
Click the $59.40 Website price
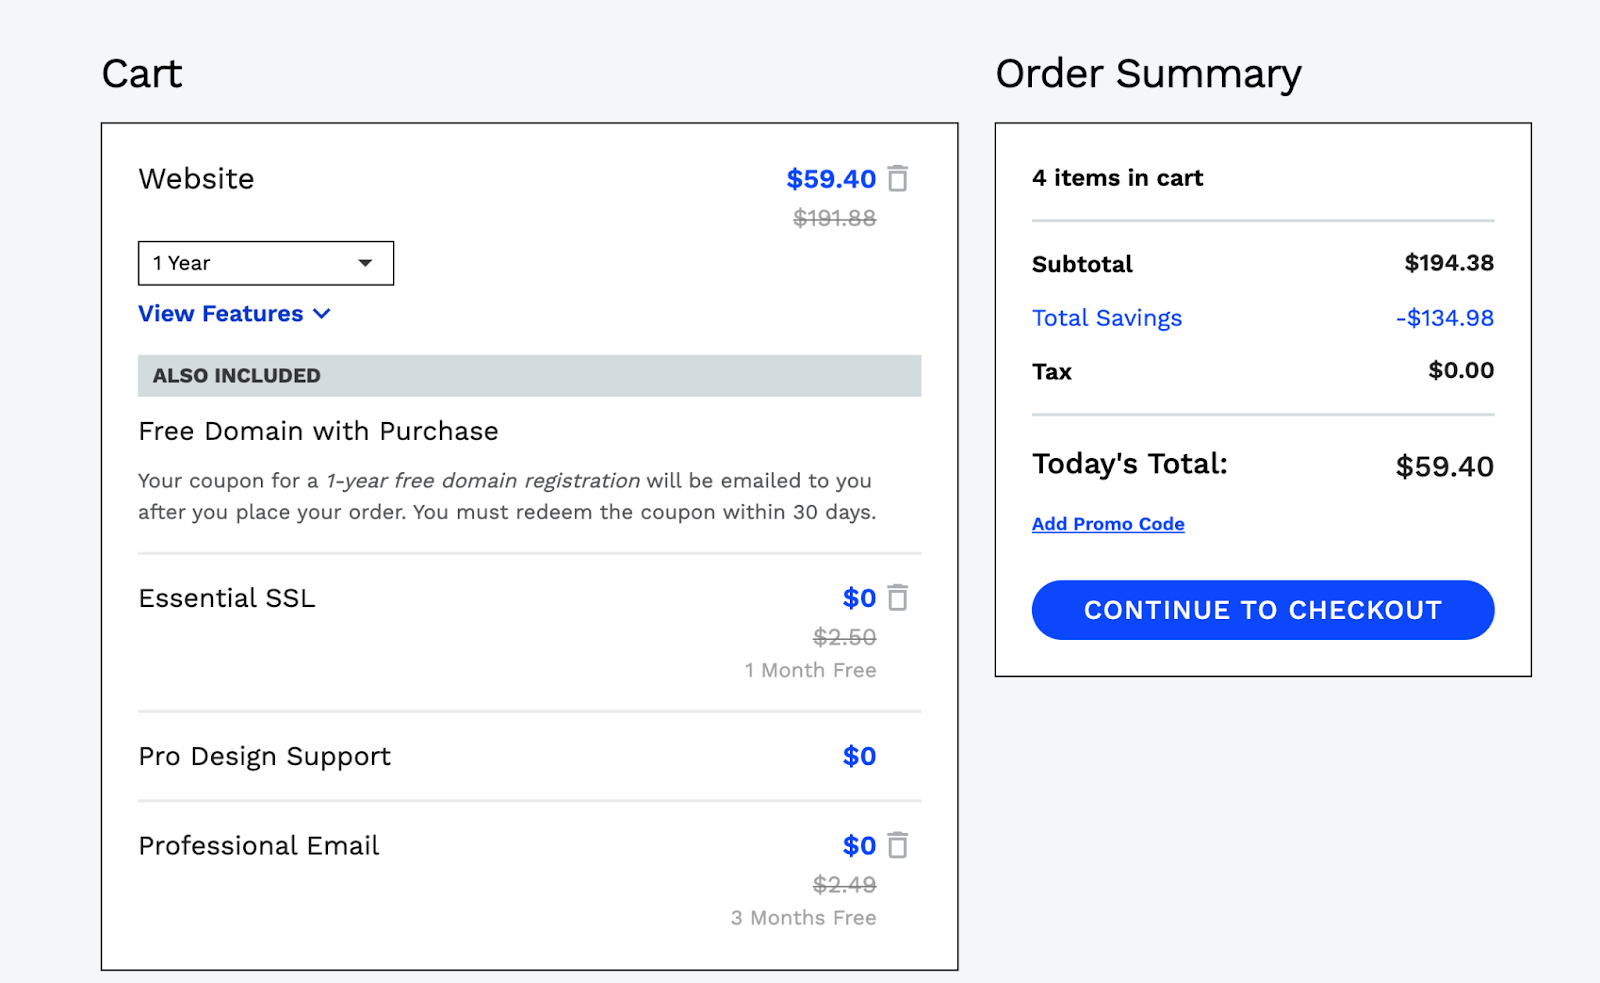point(830,179)
